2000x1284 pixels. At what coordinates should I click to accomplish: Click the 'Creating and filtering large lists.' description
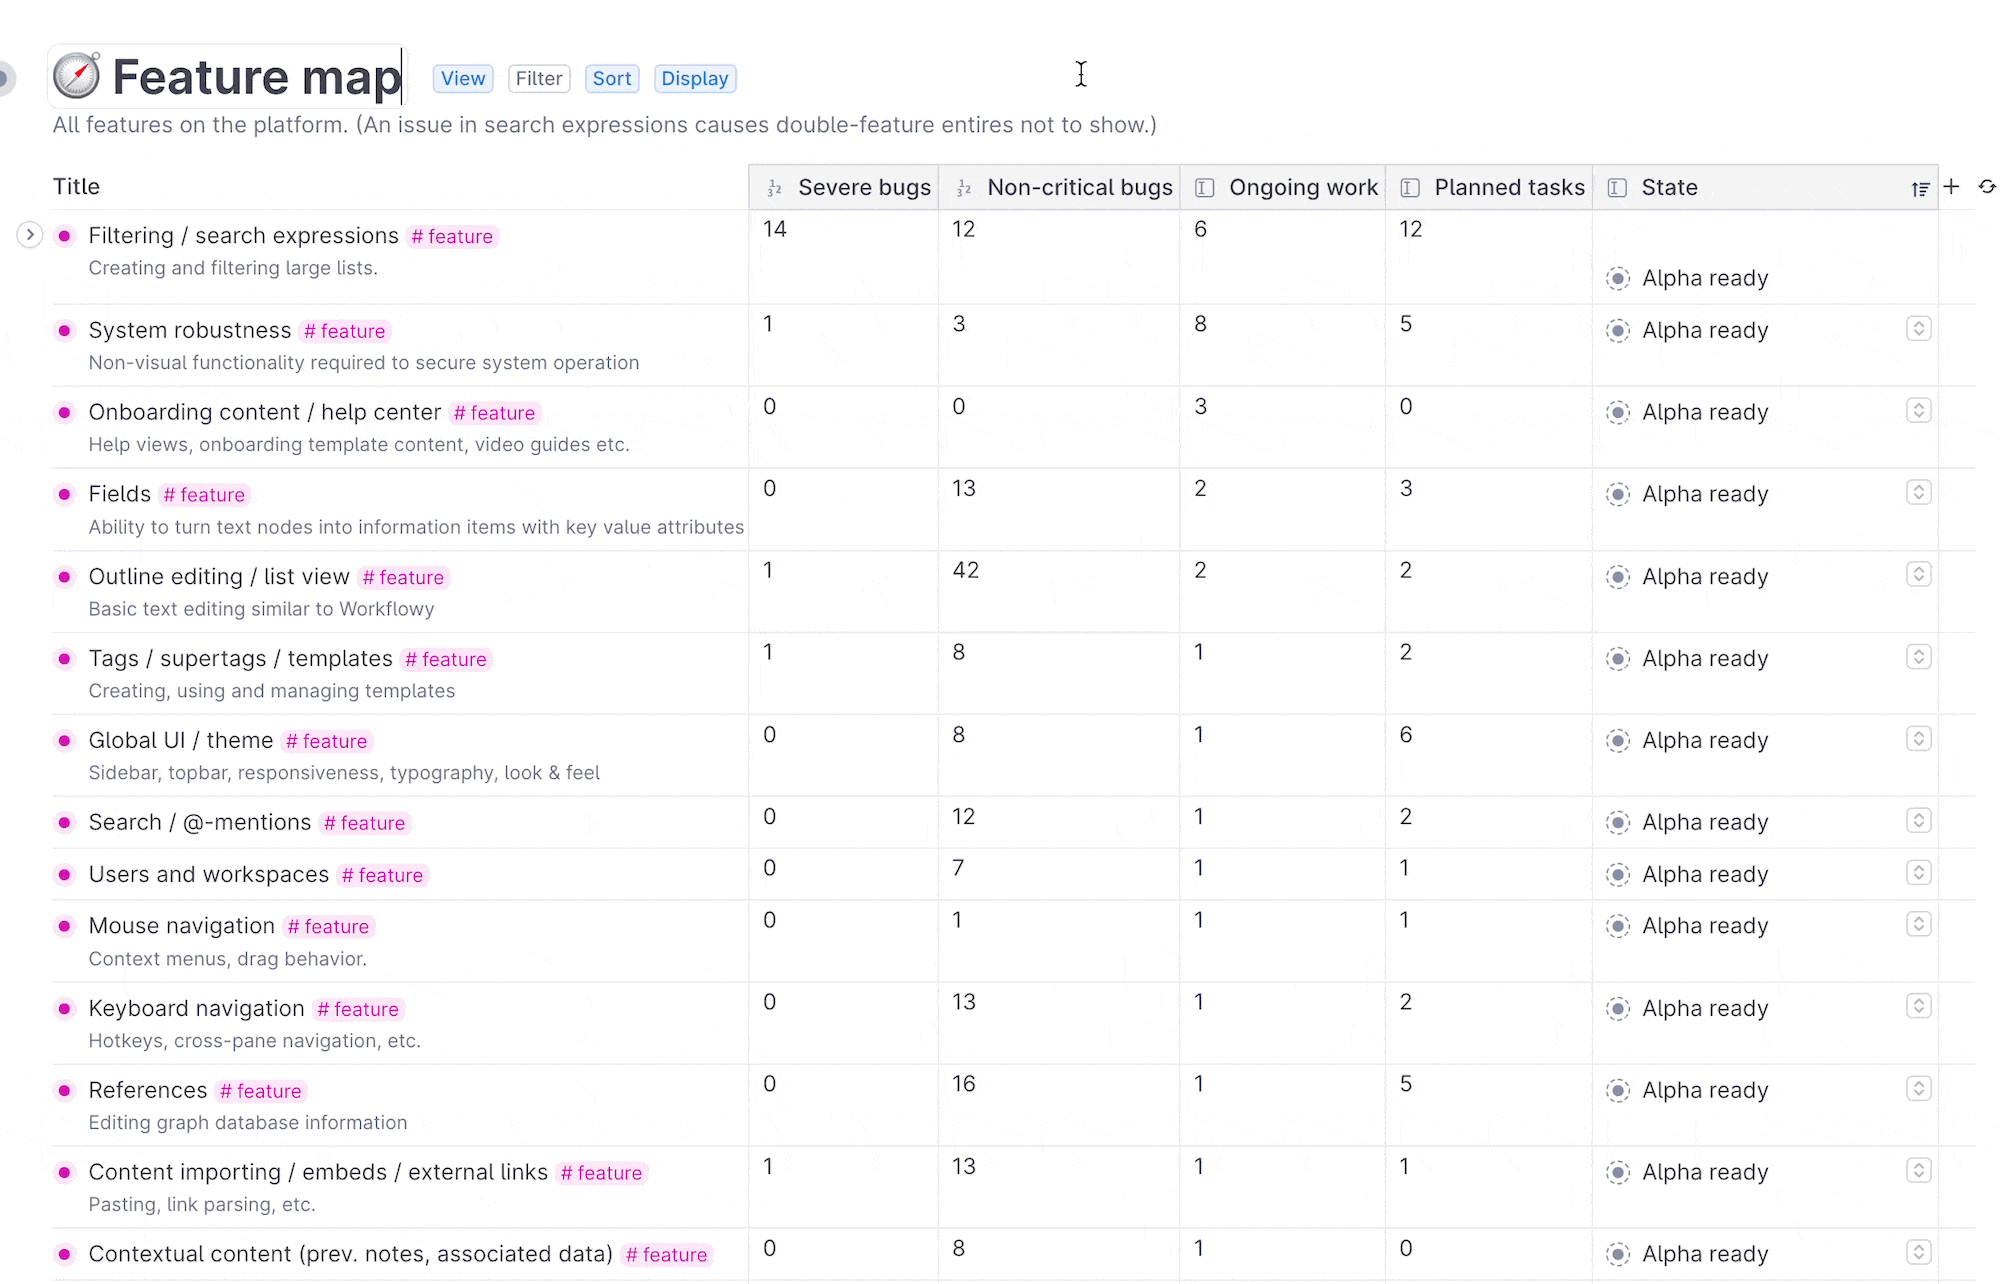(233, 268)
